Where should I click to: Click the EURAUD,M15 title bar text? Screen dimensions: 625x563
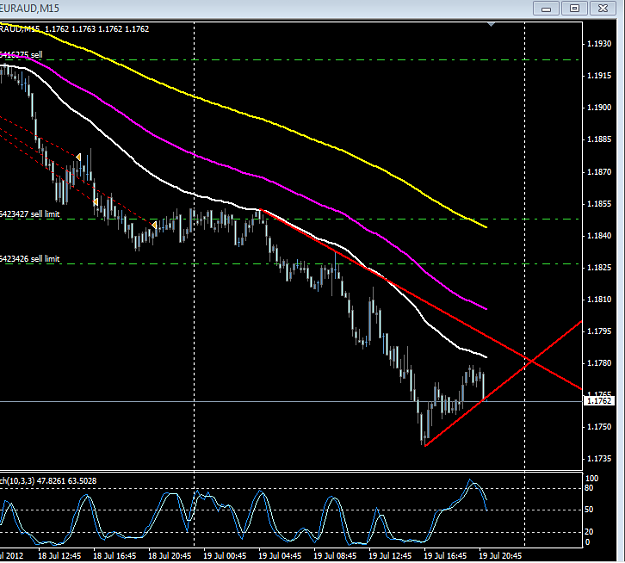pos(30,8)
